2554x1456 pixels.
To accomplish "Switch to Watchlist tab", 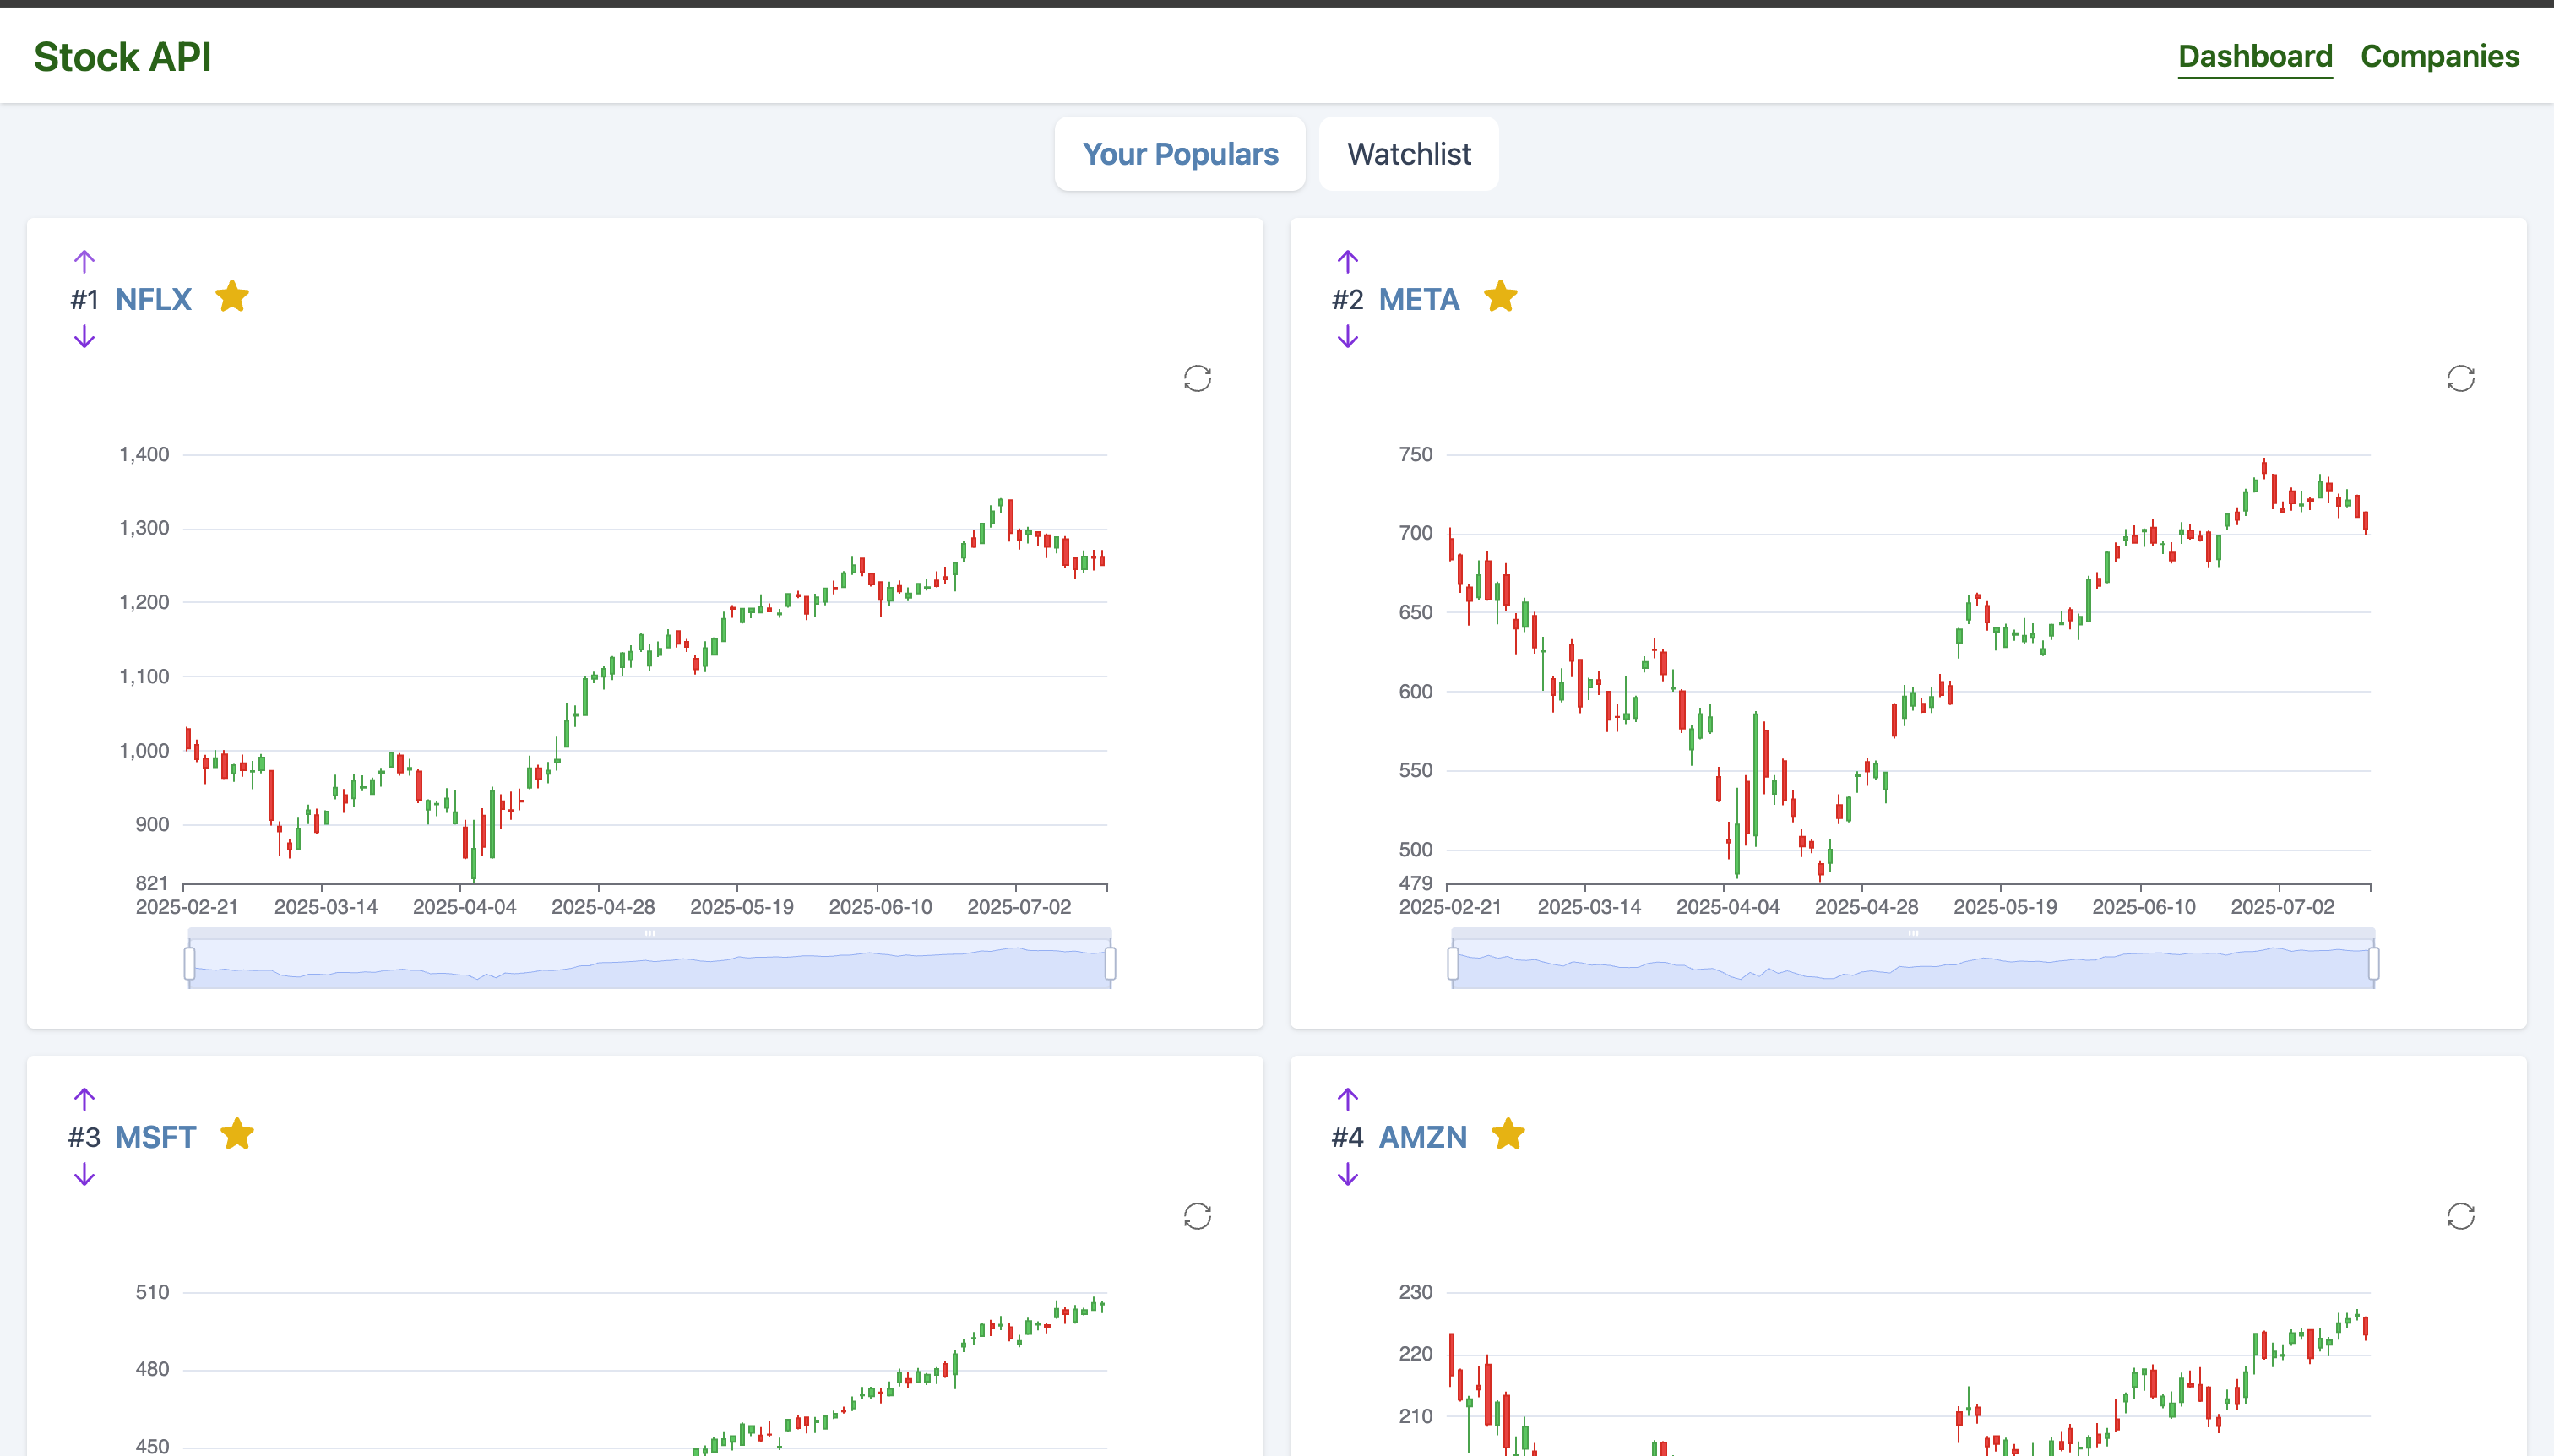I will coord(1408,154).
